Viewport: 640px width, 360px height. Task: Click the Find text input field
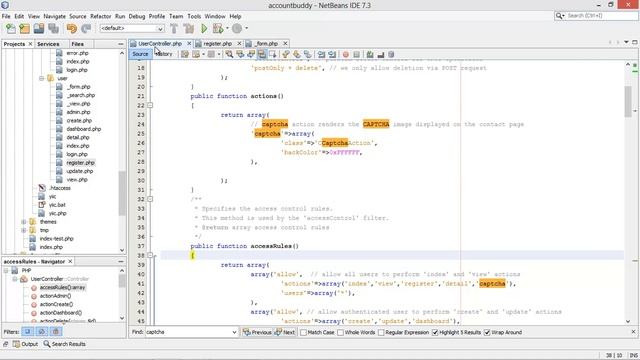(188, 332)
